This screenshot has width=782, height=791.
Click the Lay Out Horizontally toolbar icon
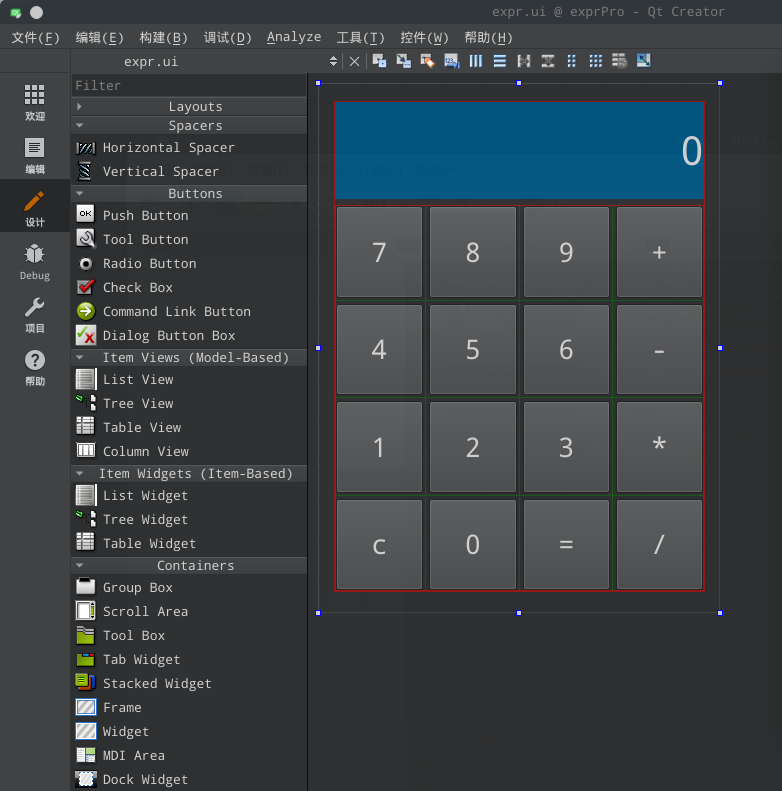click(476, 61)
